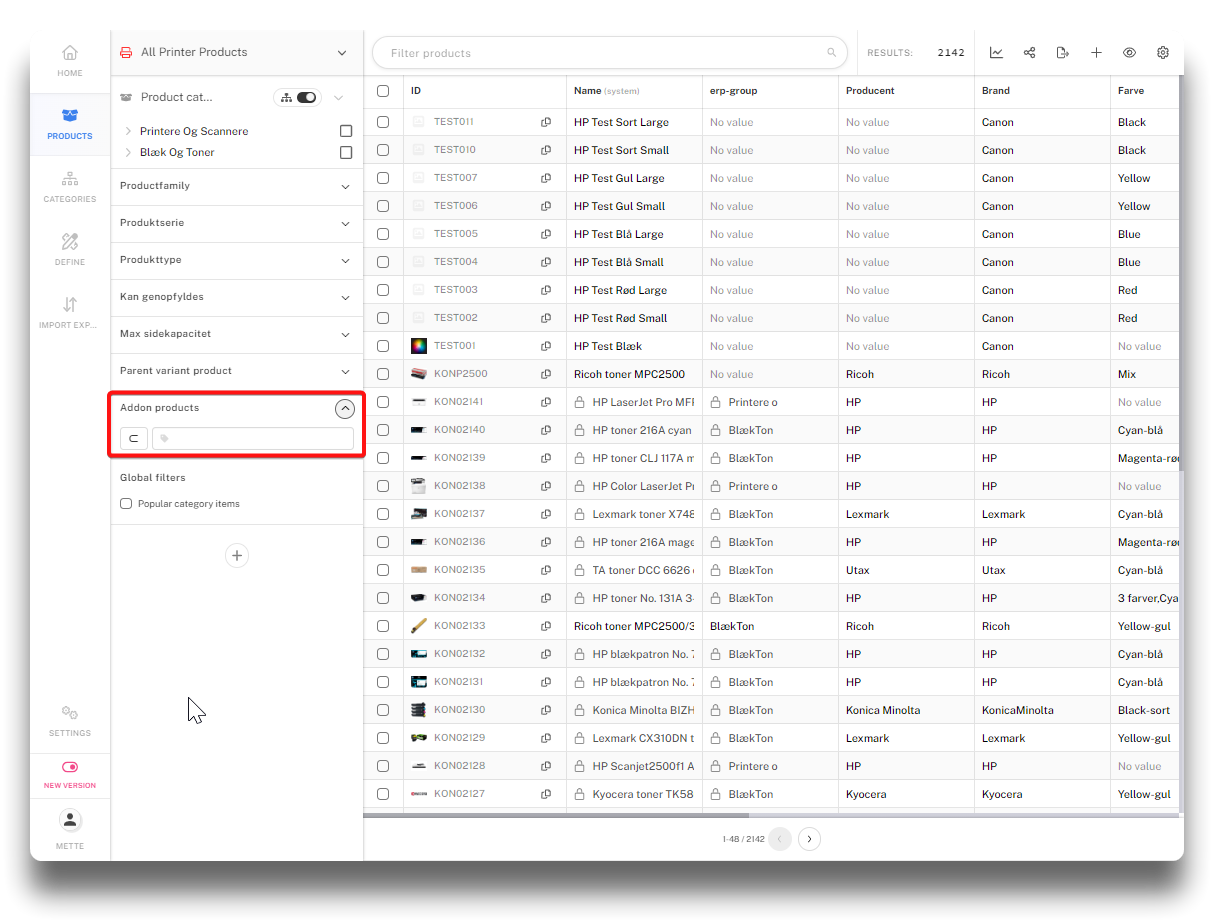Click the subset operator icon under Addon products
Screen dimensions: 1214x923
(133, 439)
